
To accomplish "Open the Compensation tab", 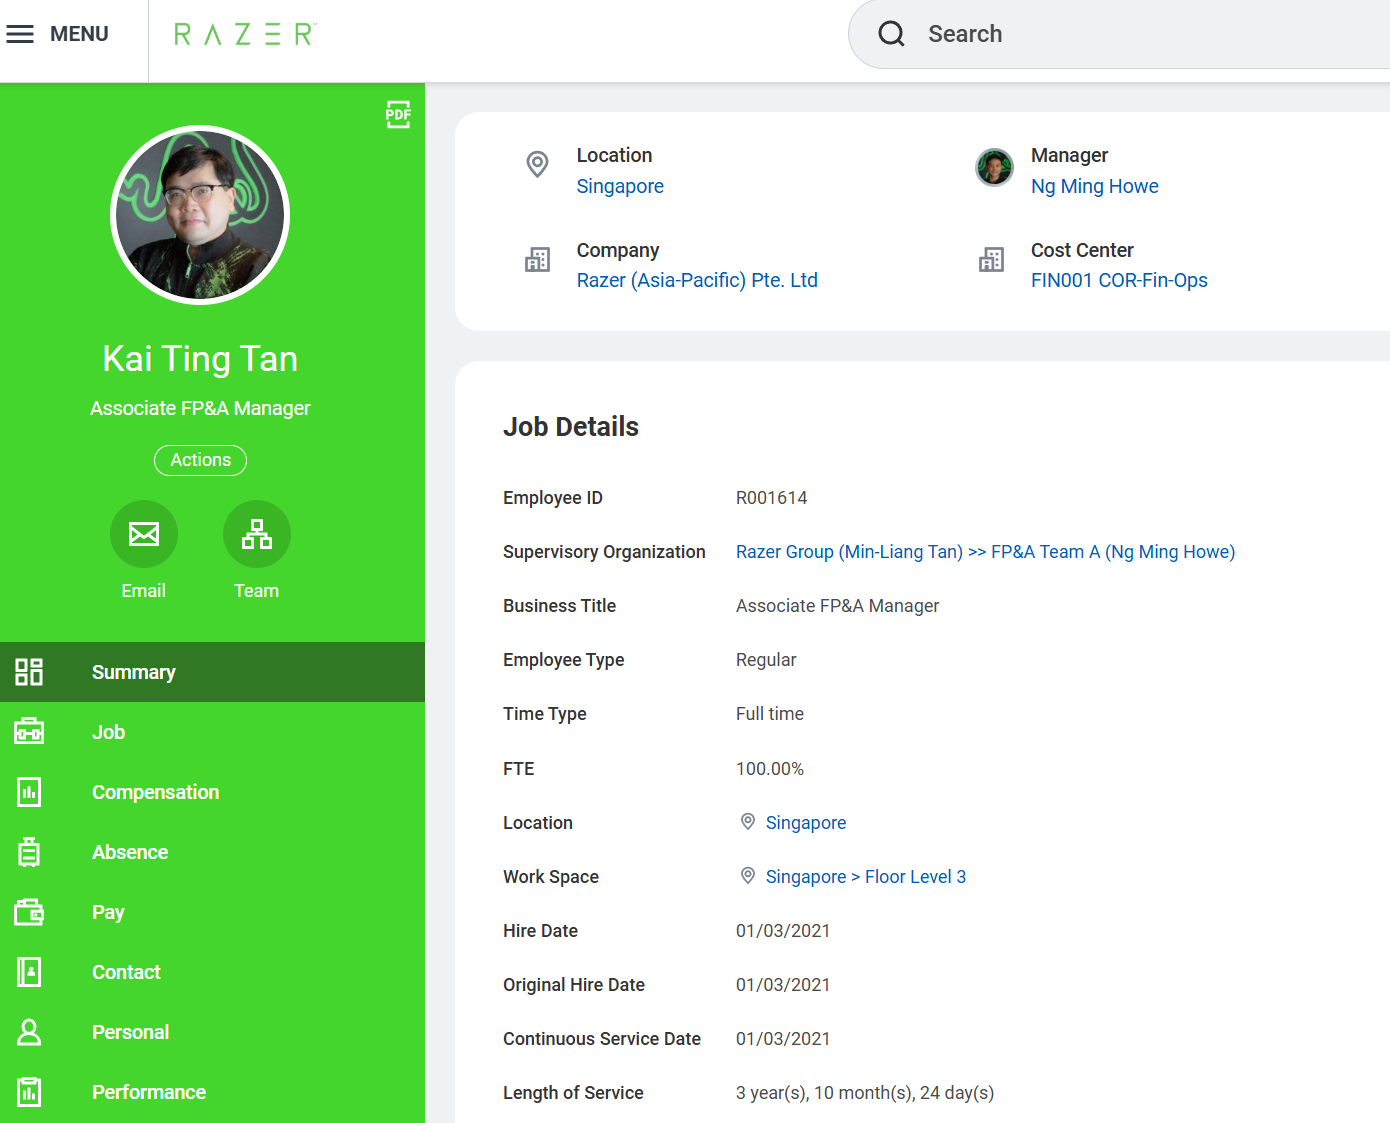I will coord(212,792).
